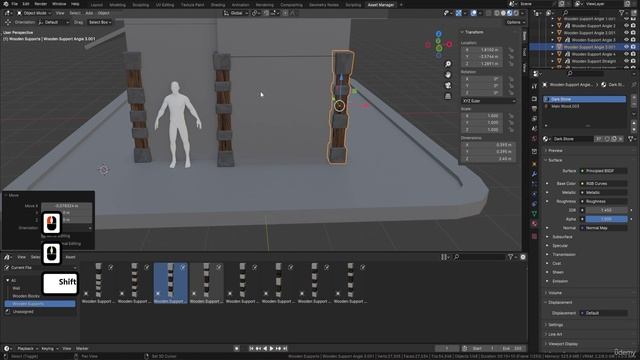Open the Material properties tab icon
This screenshot has width=640, height=360.
534,224
